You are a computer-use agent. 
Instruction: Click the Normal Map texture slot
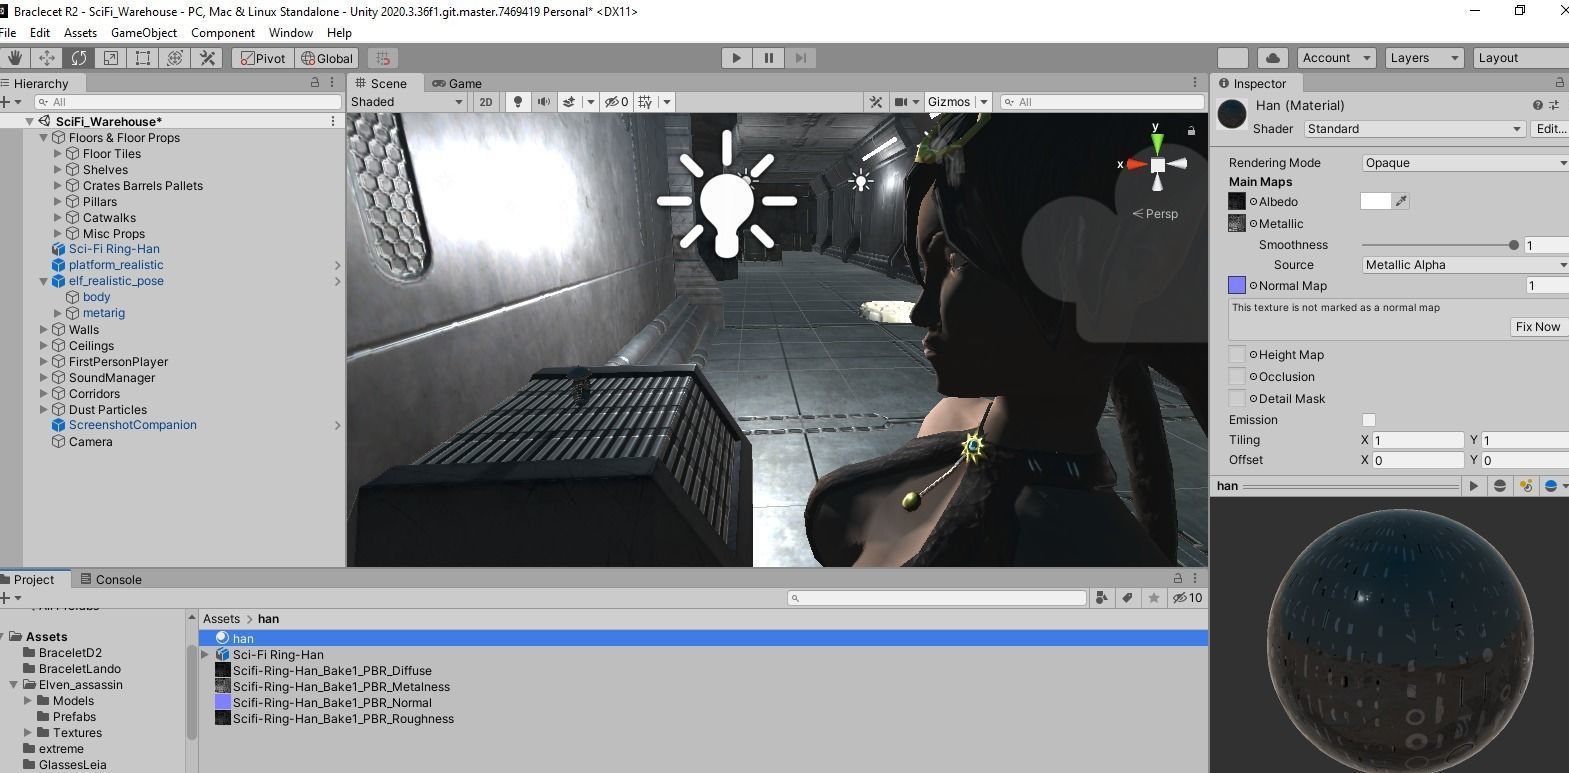[x=1237, y=286]
